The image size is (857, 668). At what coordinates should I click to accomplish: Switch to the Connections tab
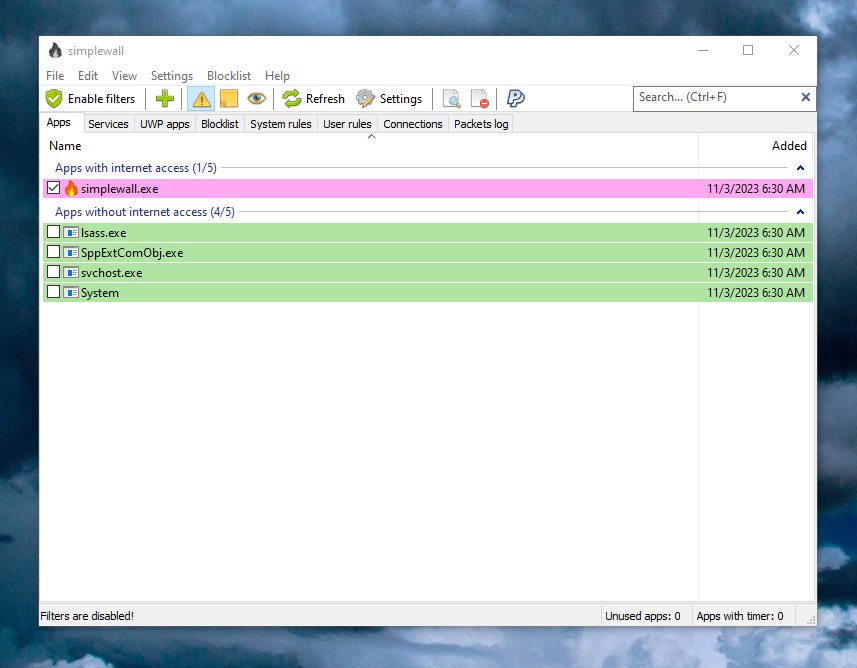click(413, 124)
